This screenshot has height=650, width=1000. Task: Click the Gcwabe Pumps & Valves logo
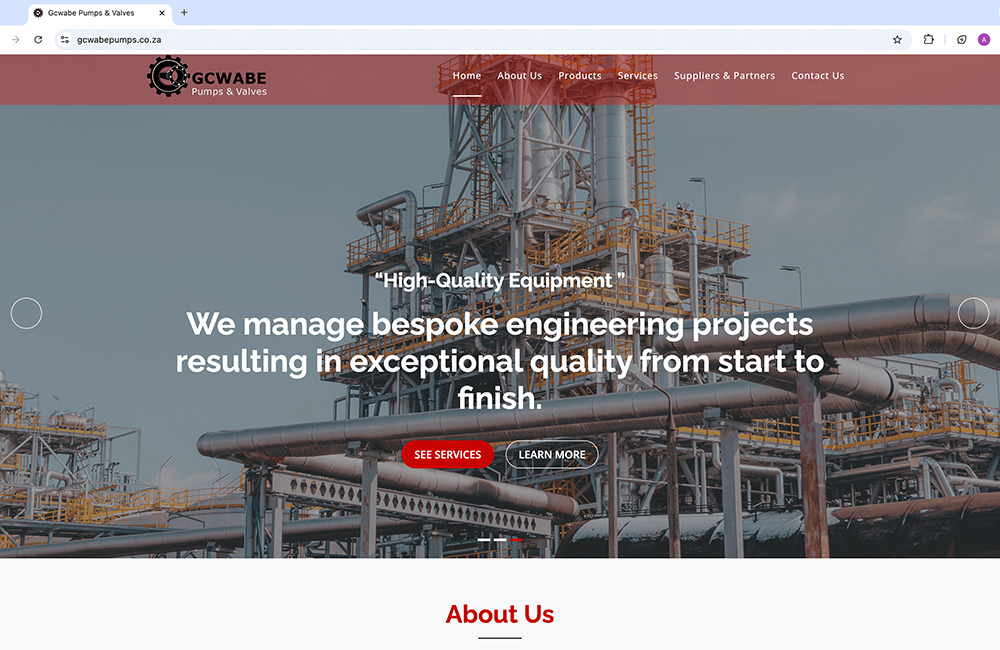click(x=207, y=77)
